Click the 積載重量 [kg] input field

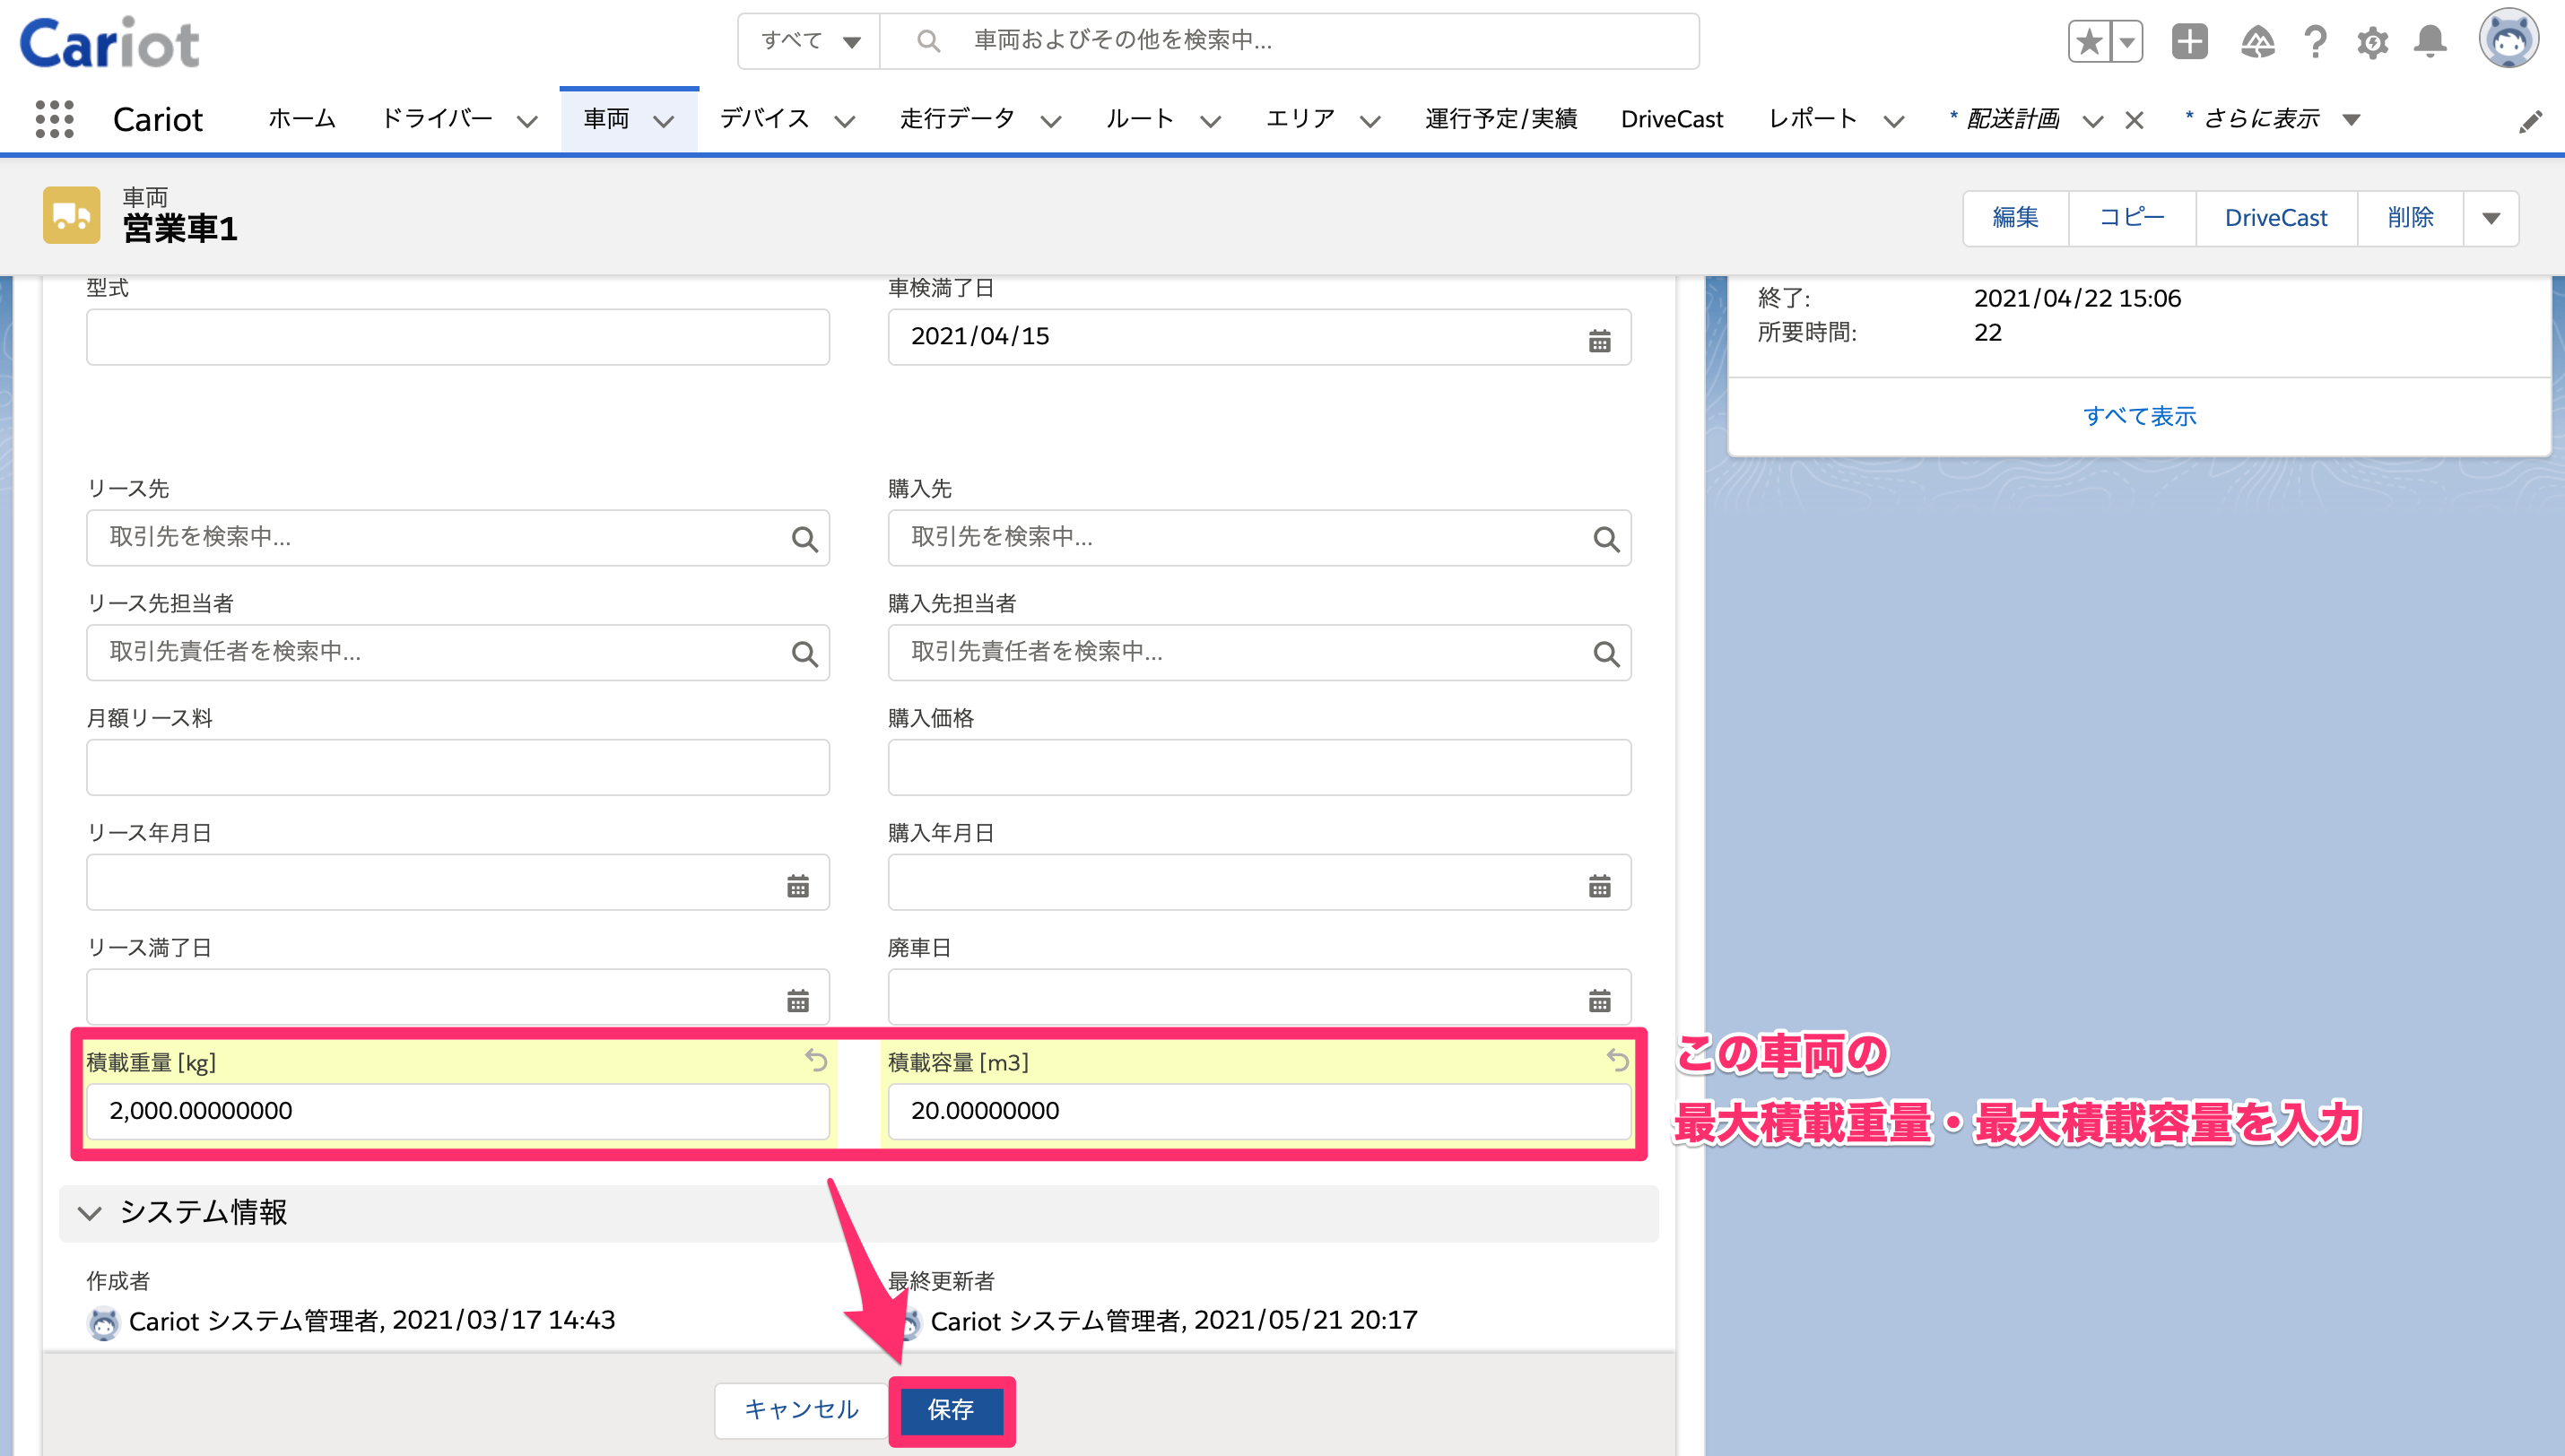457,1111
